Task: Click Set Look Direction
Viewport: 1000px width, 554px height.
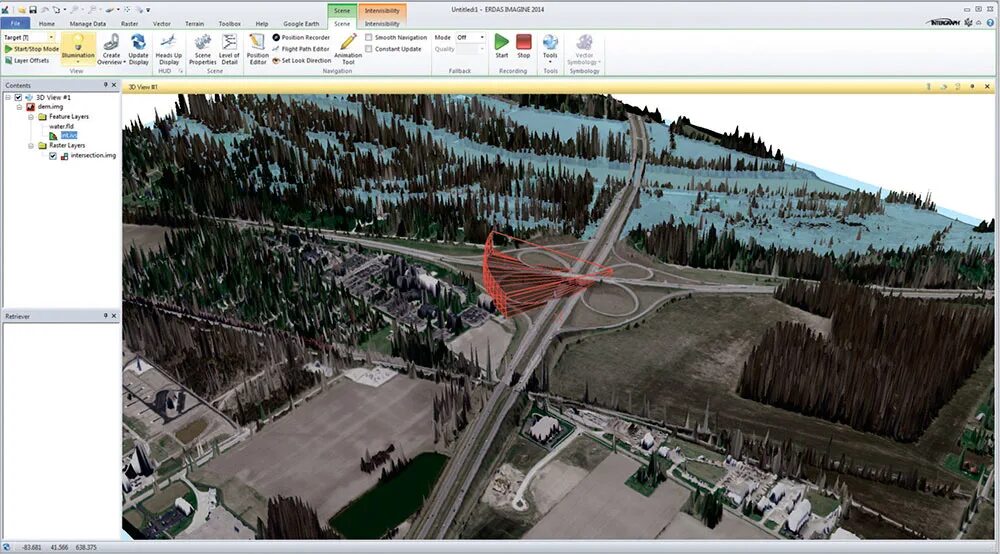Action: pos(302,61)
